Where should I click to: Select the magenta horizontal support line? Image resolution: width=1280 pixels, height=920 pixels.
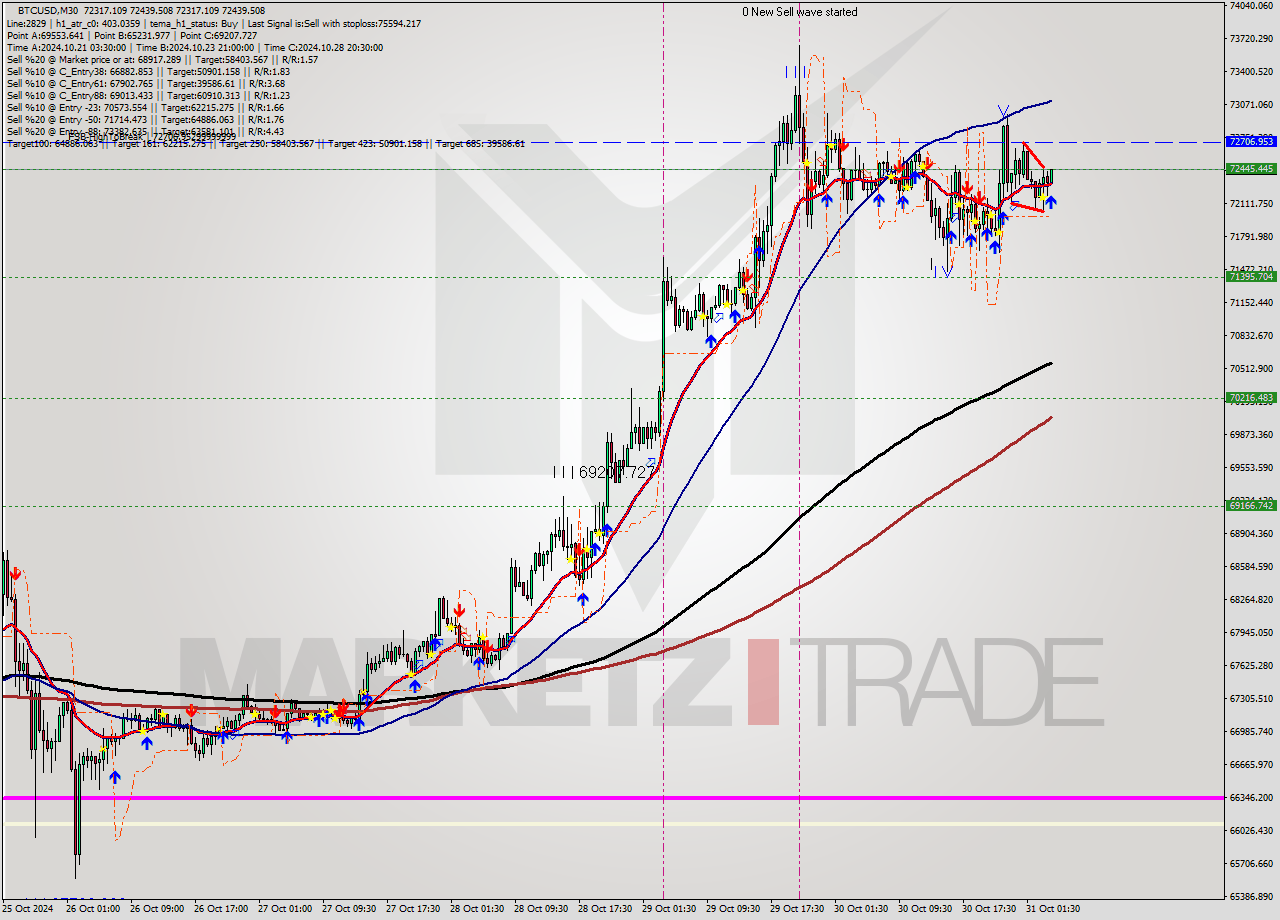pos(612,797)
